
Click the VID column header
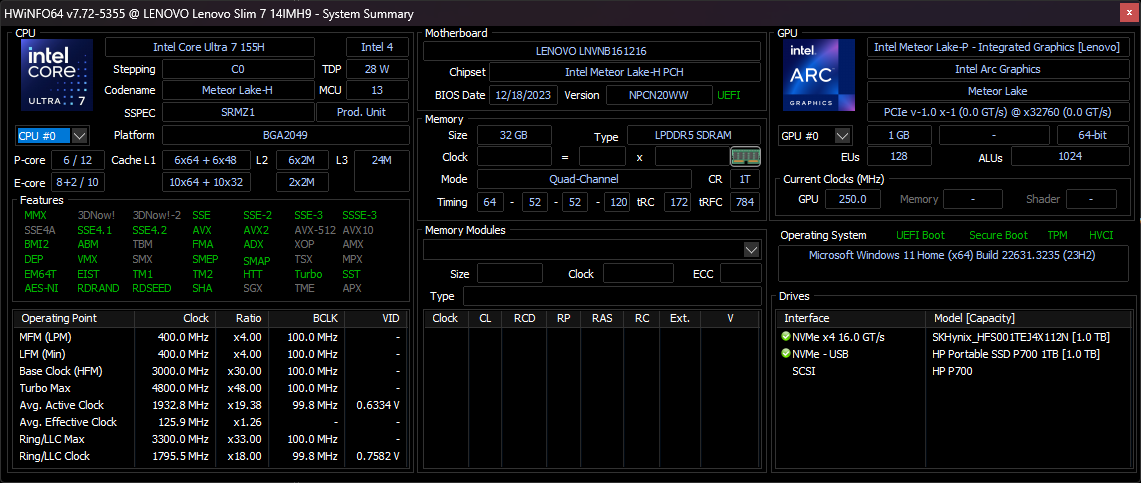click(389, 318)
